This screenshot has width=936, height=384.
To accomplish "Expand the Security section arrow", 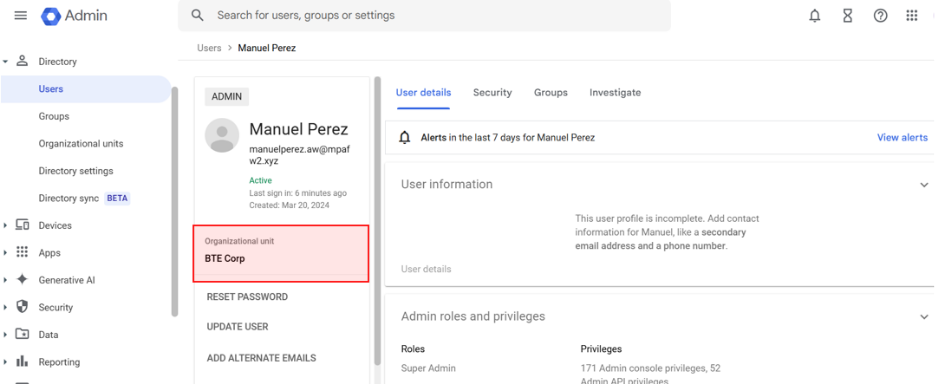I will tap(5, 307).
